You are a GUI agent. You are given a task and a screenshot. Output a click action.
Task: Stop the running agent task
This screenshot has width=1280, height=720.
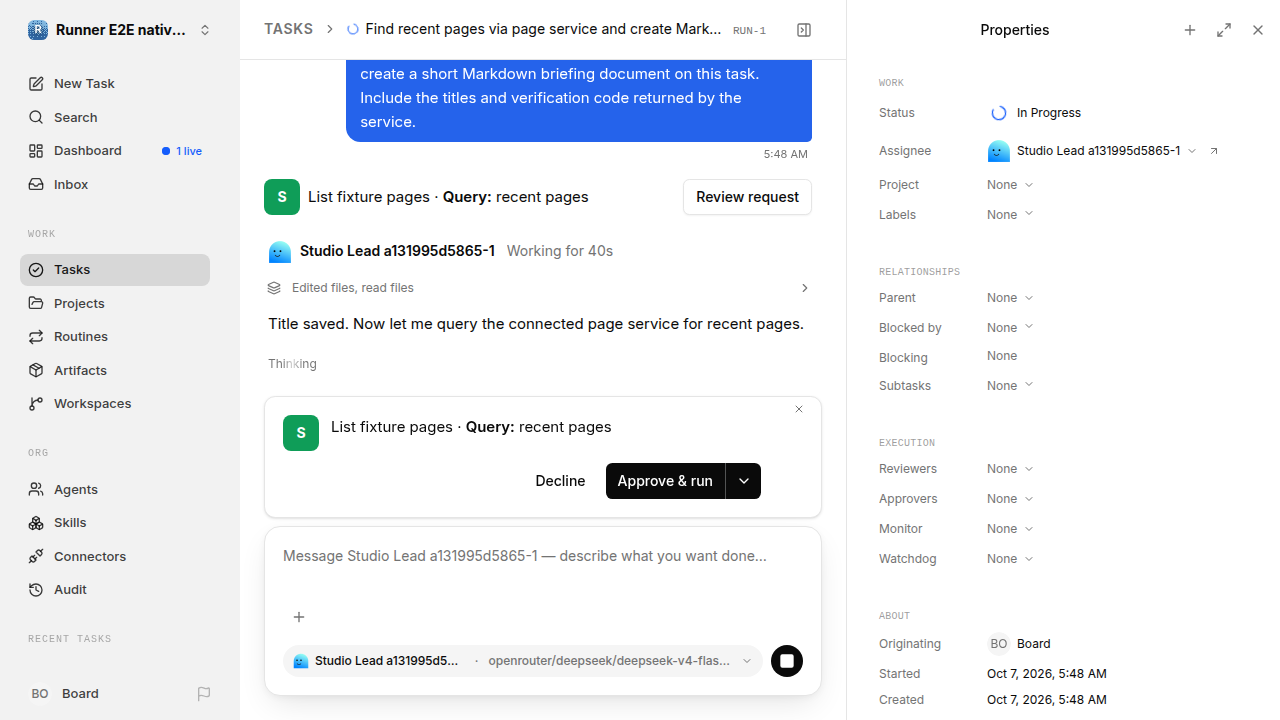tap(787, 661)
